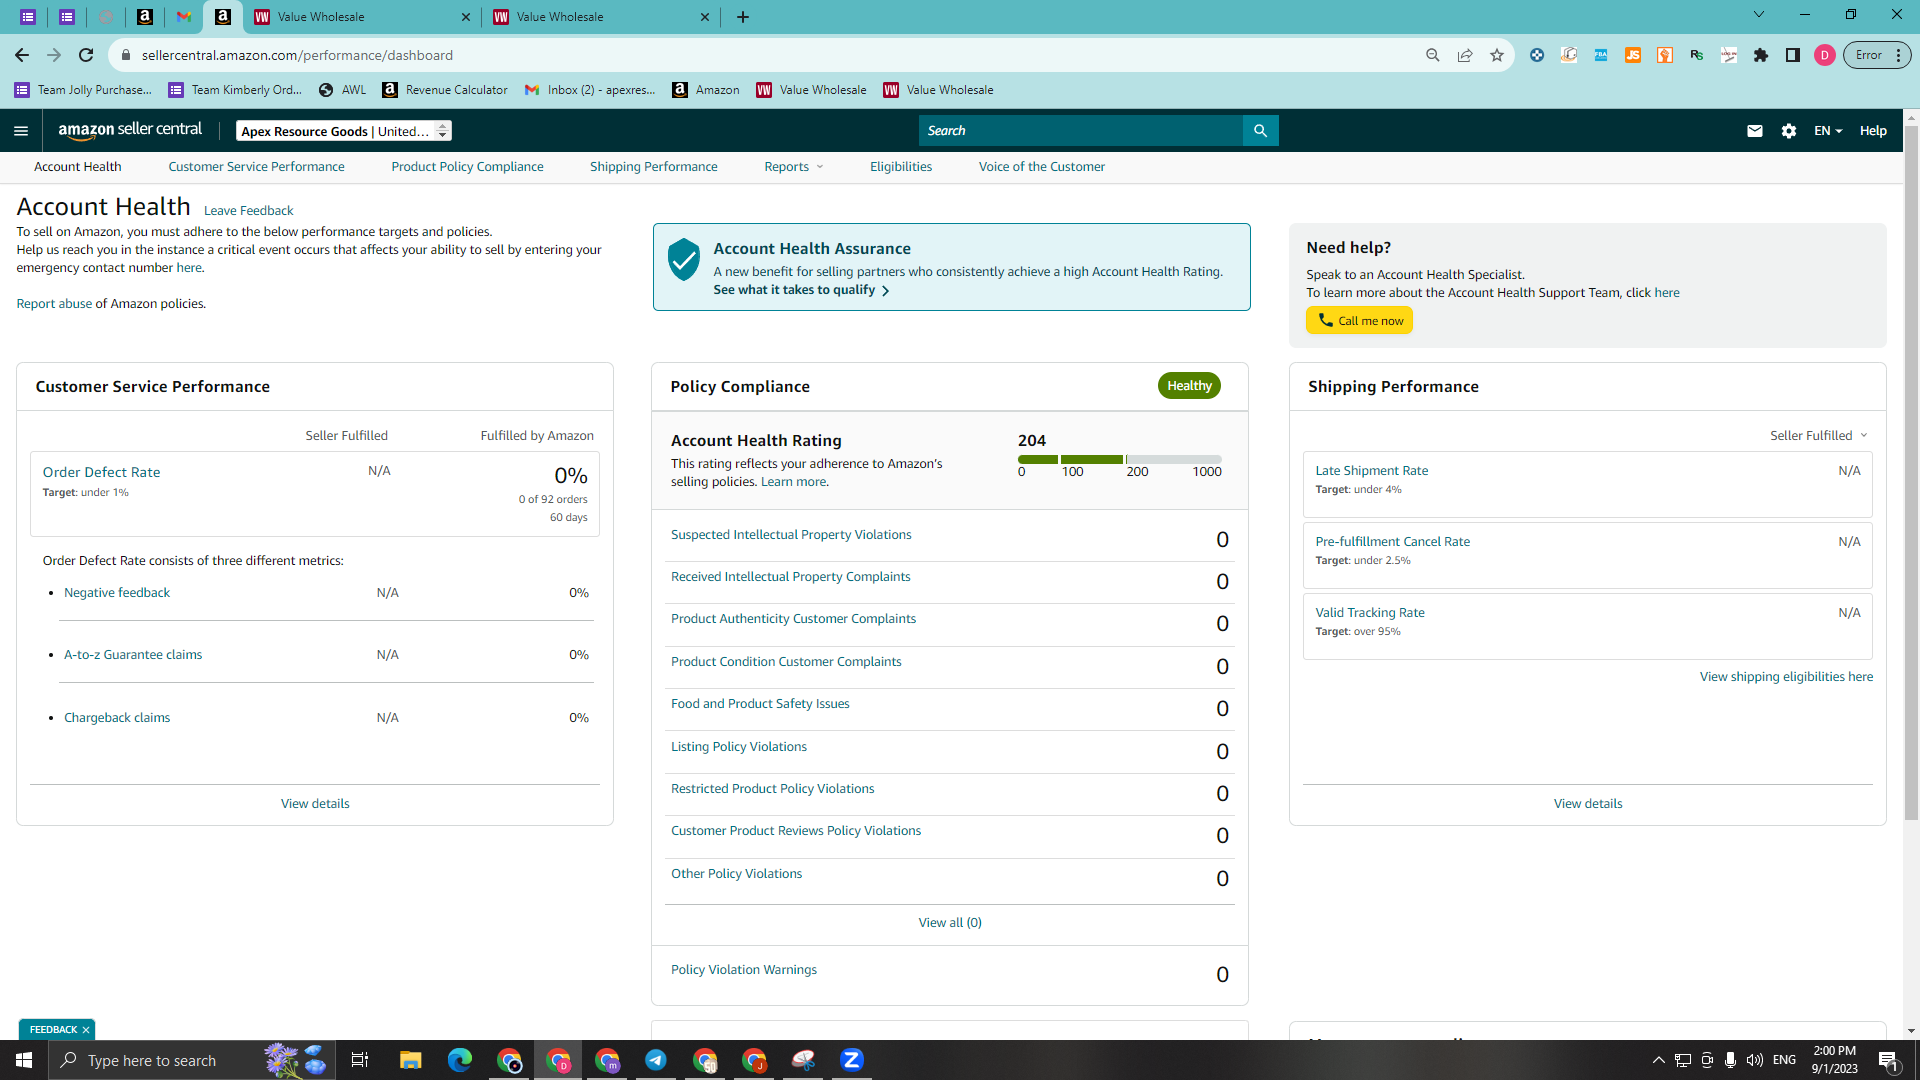Click the Healthy status badge
This screenshot has width=1920, height=1080.
(x=1189, y=386)
